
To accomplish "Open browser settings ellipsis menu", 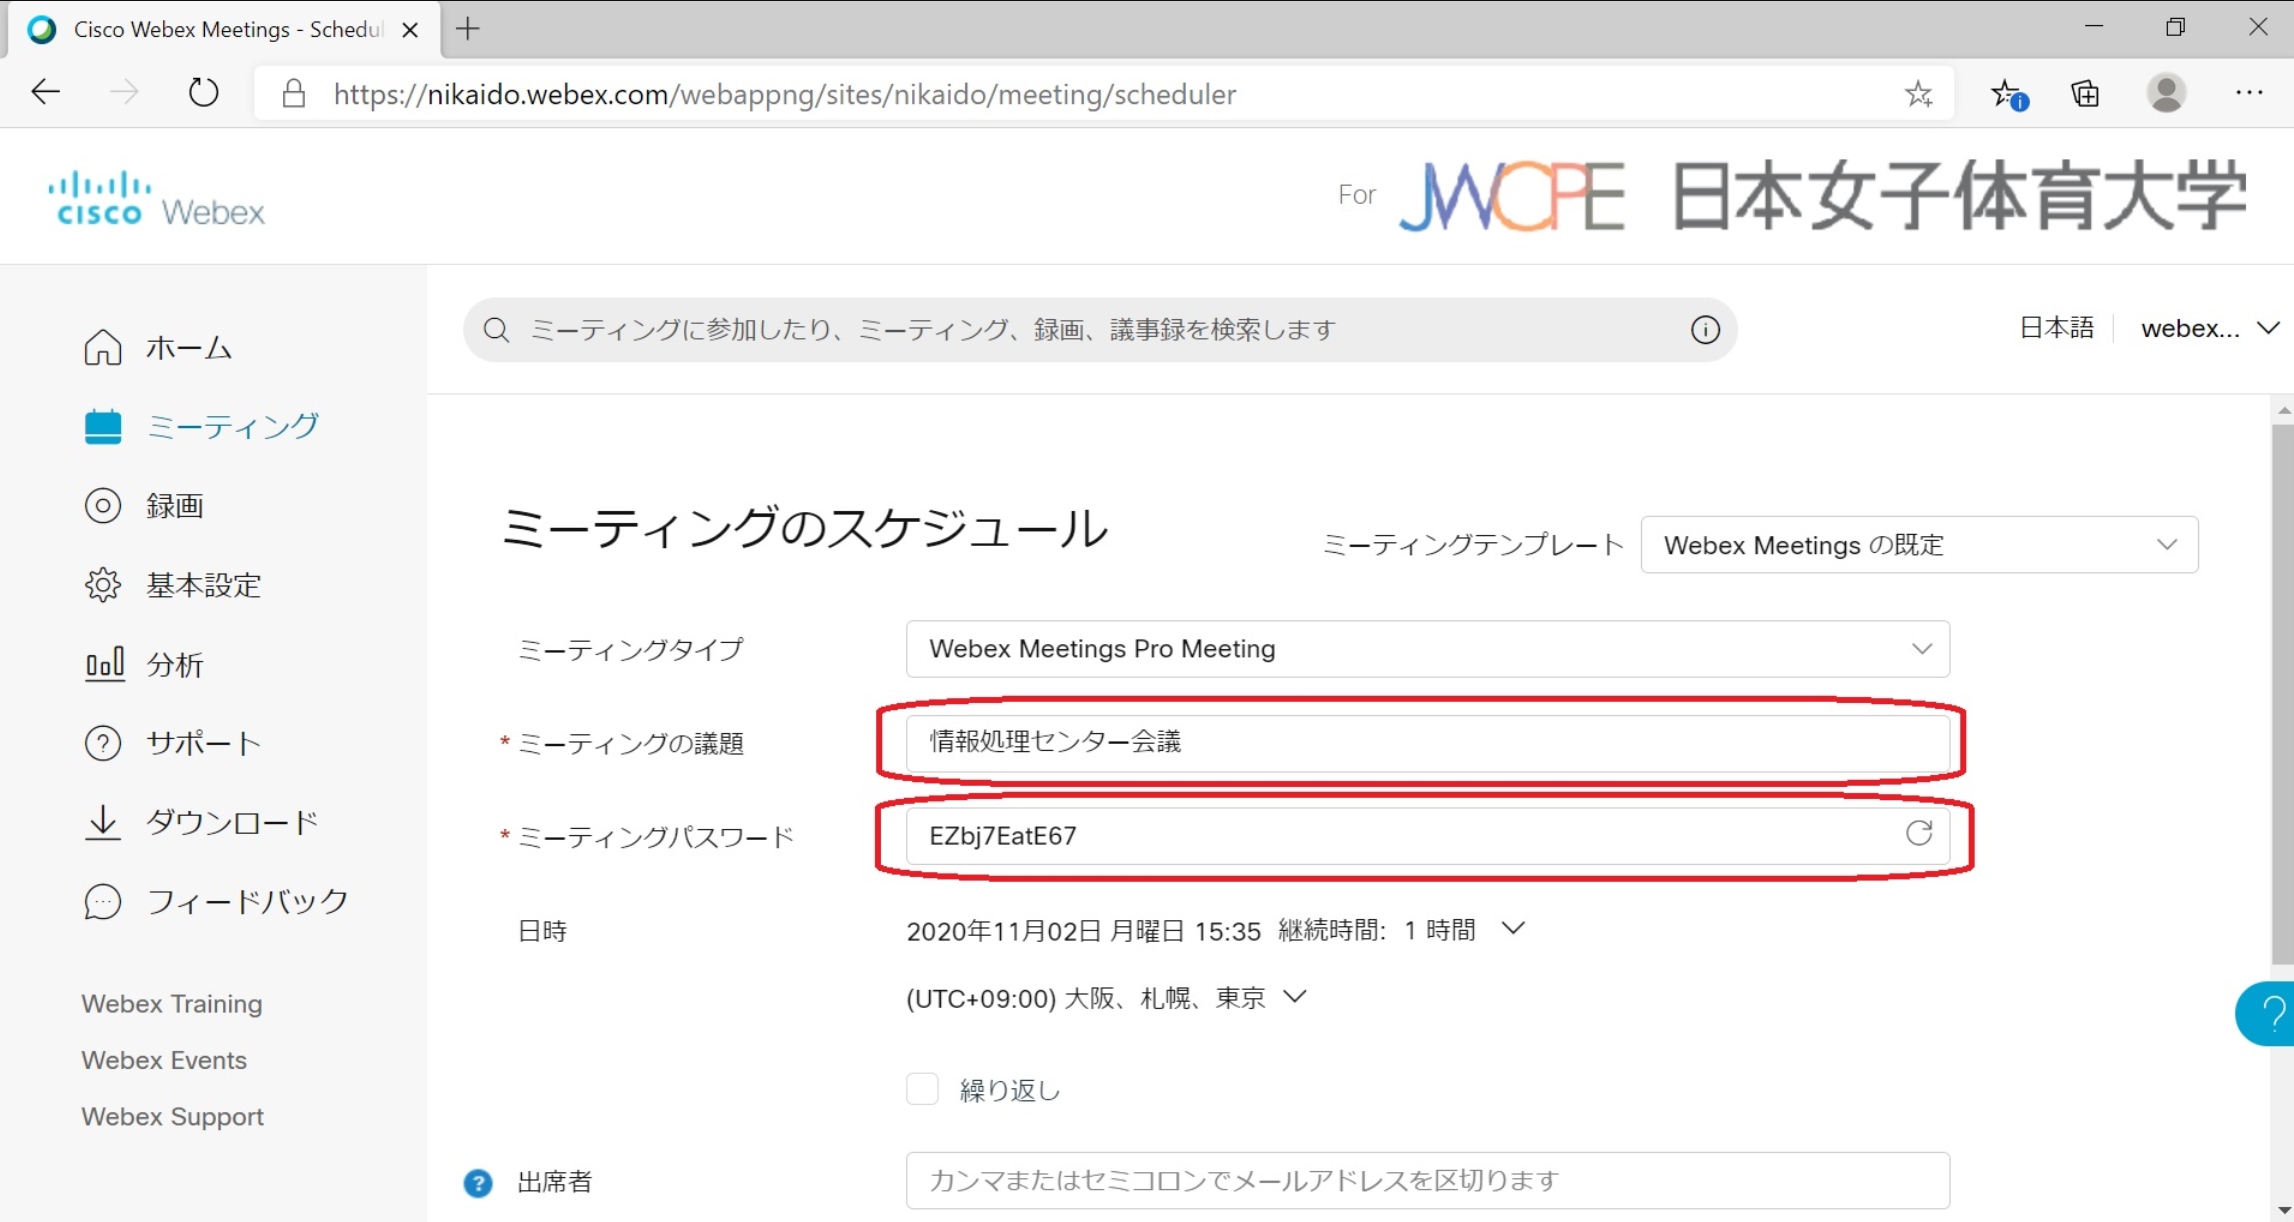I will tap(2249, 93).
